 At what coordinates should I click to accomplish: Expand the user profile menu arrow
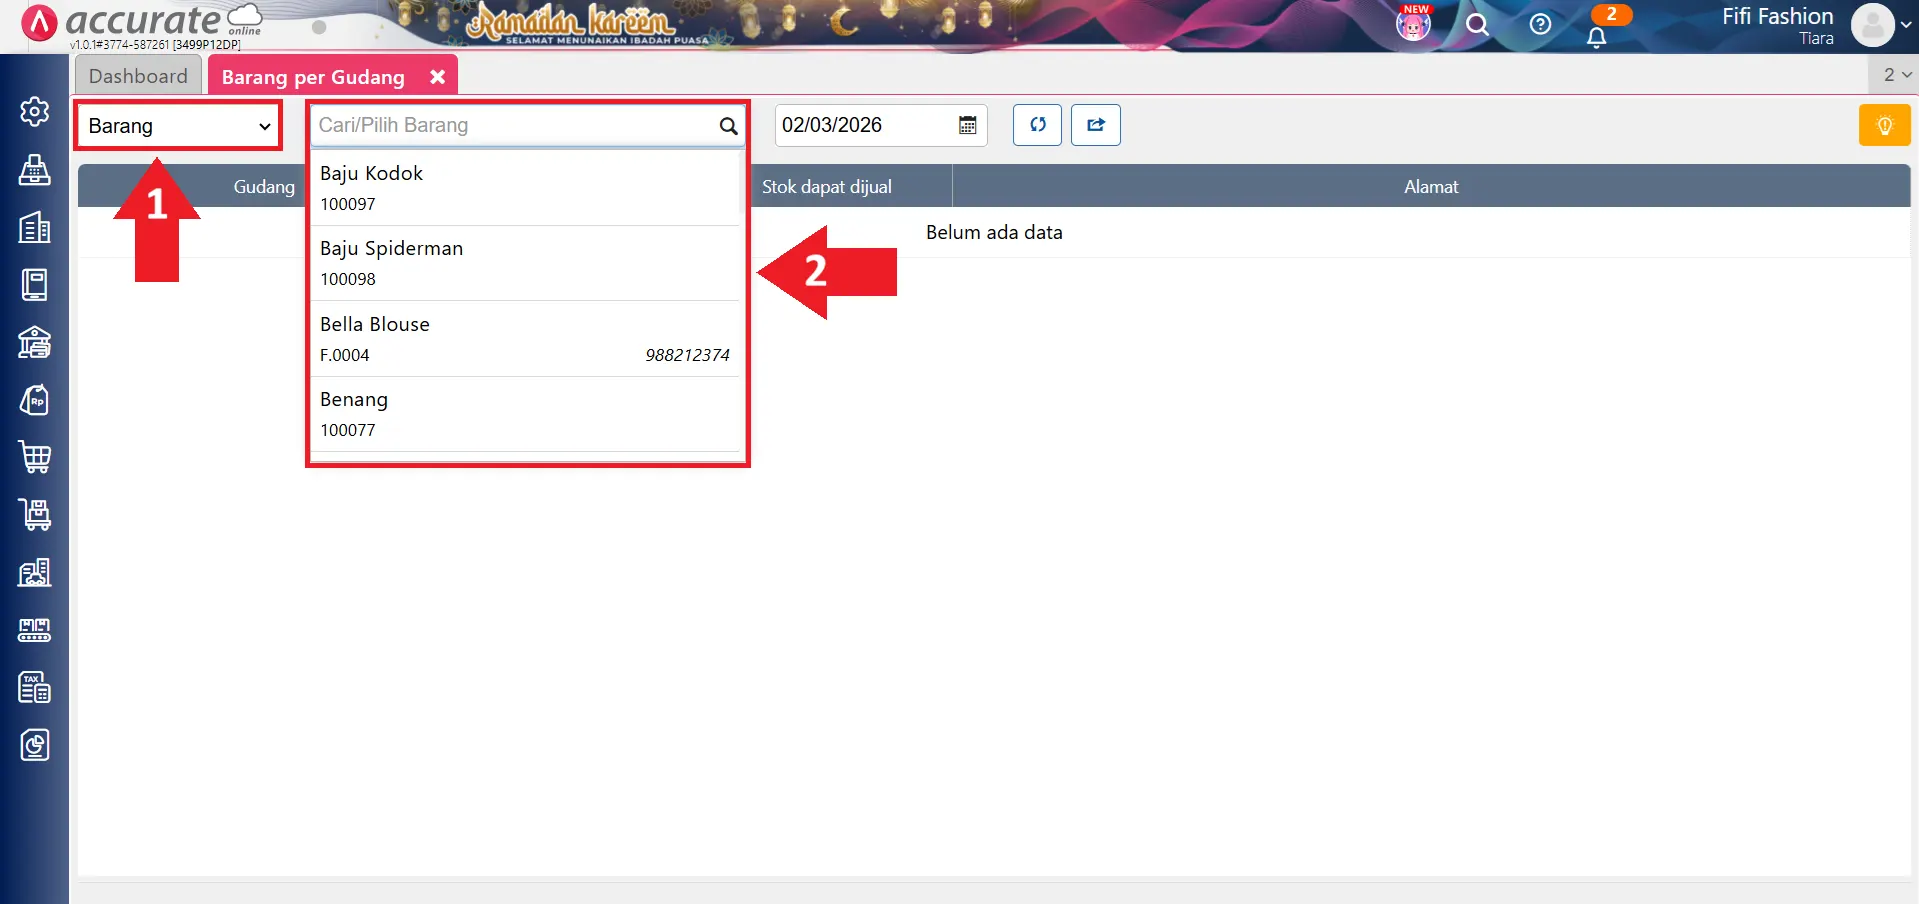pyautogui.click(x=1906, y=25)
